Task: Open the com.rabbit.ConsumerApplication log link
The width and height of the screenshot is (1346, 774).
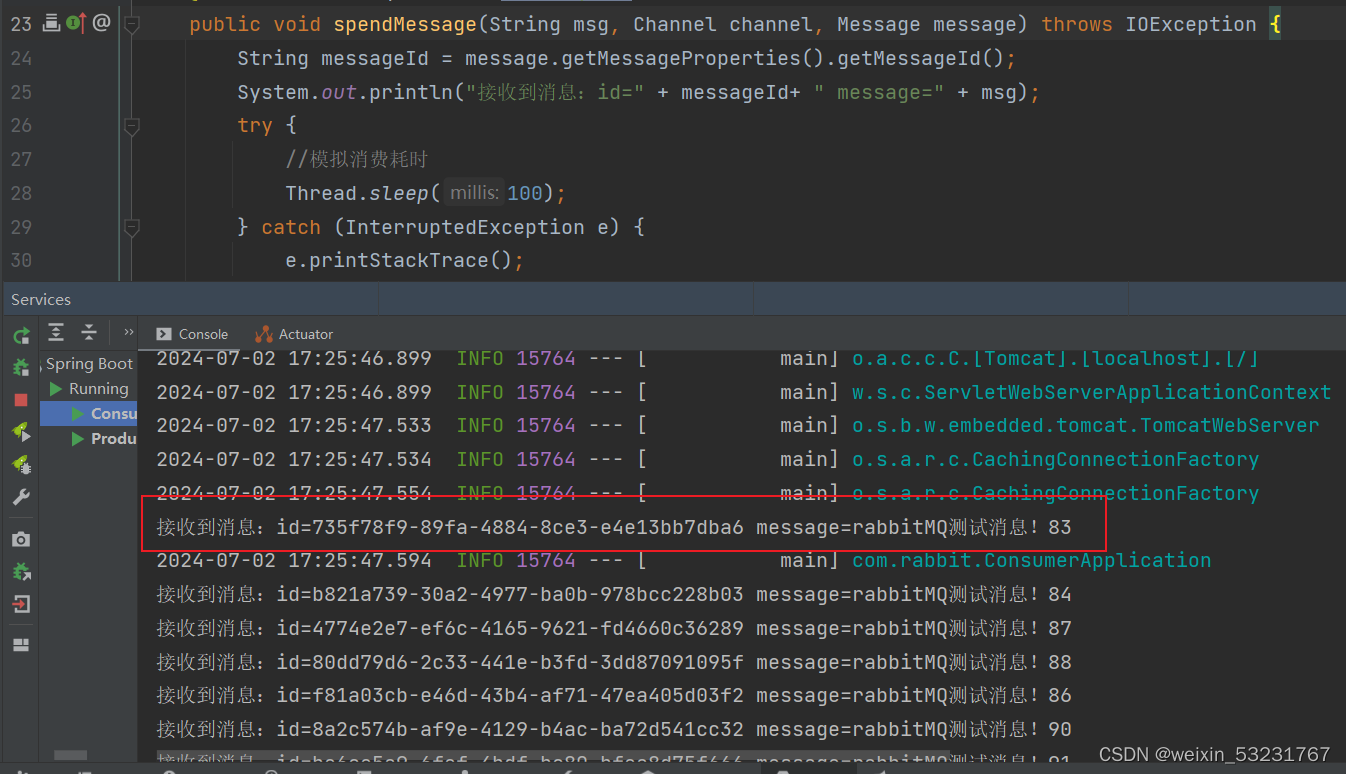Action: (x=1031, y=560)
